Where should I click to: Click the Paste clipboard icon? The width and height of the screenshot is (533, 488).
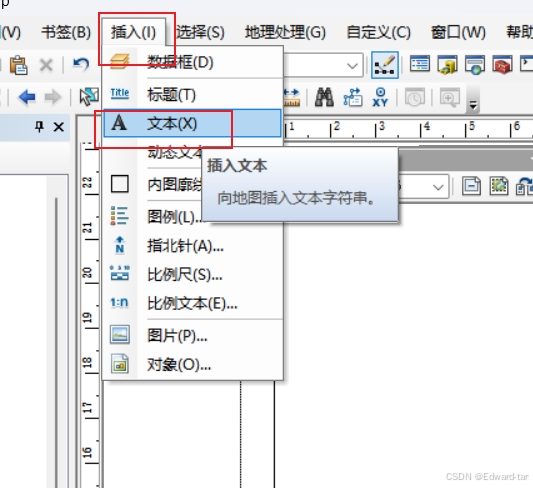[x=19, y=65]
